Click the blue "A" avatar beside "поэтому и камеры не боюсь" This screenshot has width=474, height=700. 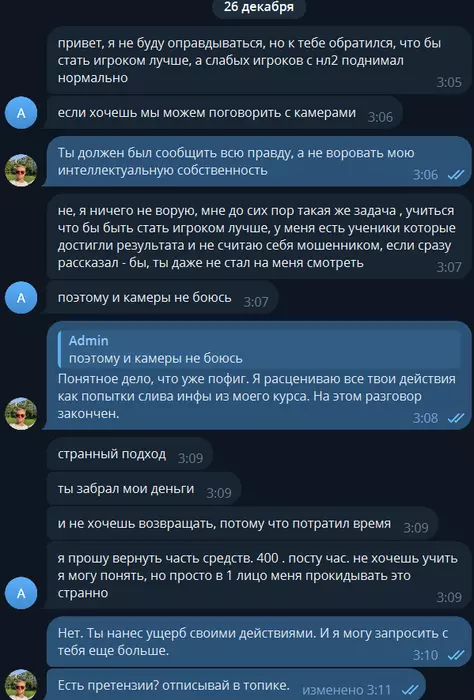(x=21, y=298)
